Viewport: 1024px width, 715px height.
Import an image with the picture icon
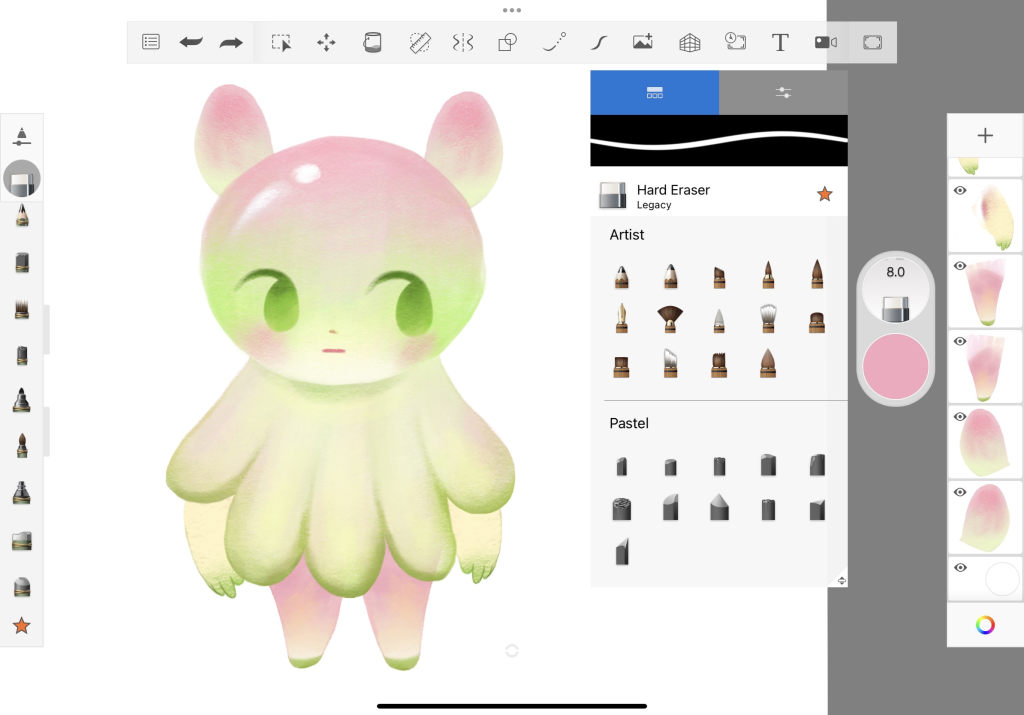coord(643,42)
